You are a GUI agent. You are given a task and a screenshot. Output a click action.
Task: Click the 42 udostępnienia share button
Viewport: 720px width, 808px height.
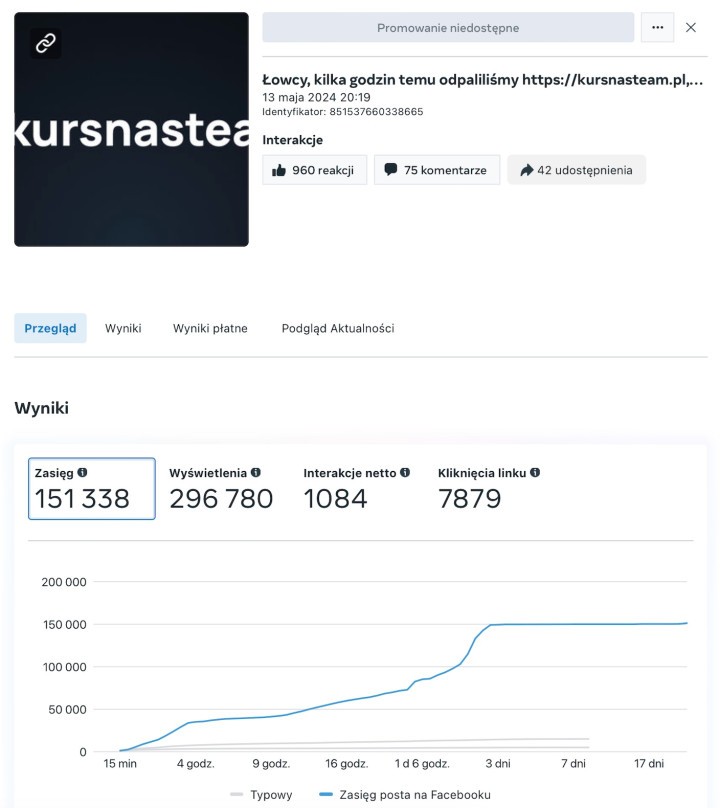(x=576, y=170)
